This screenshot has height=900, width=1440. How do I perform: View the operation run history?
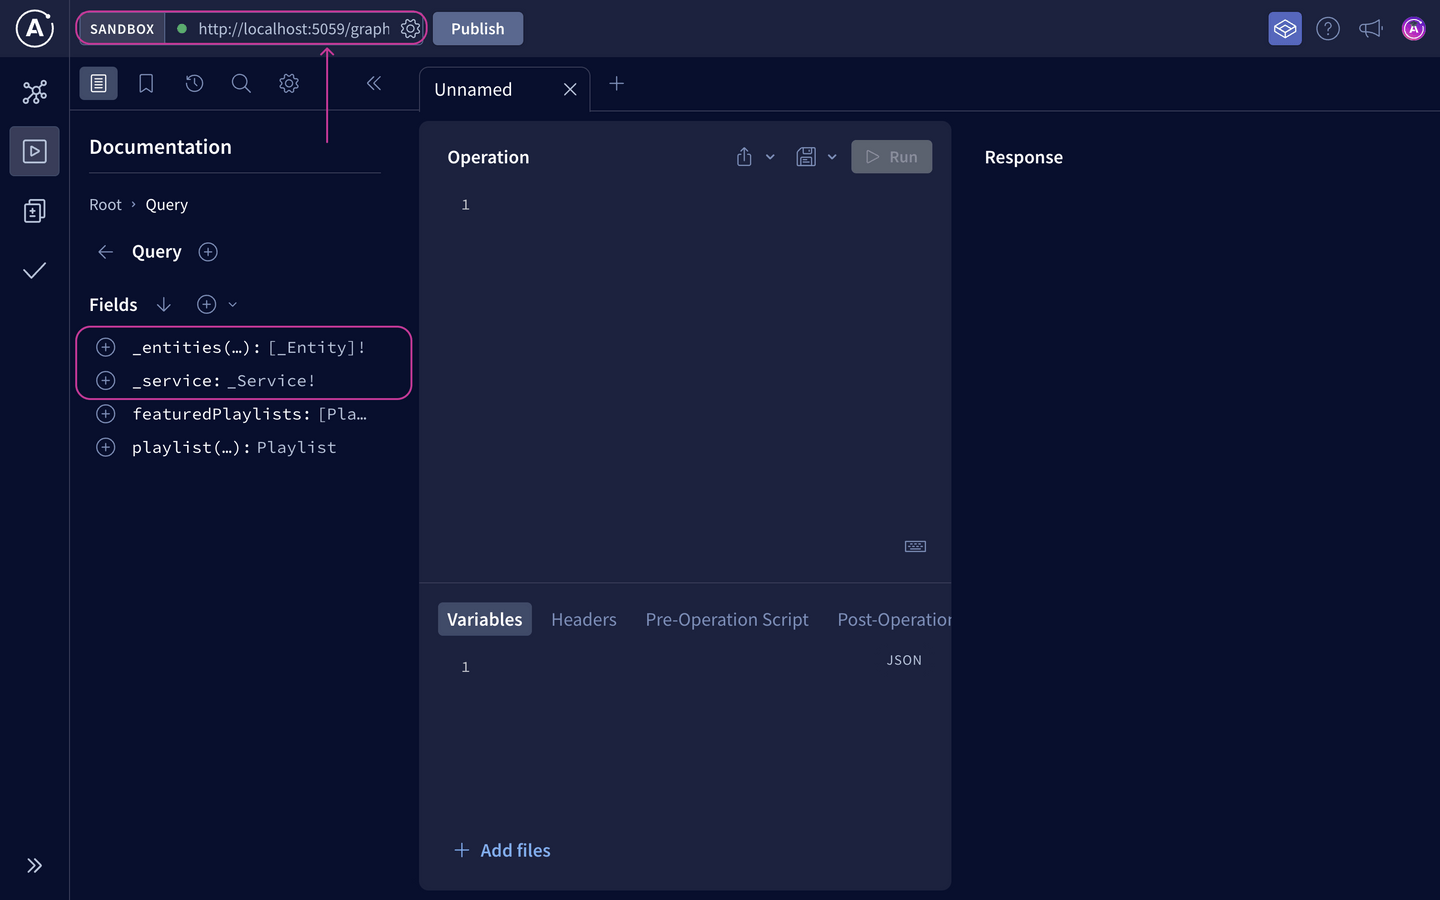(194, 83)
